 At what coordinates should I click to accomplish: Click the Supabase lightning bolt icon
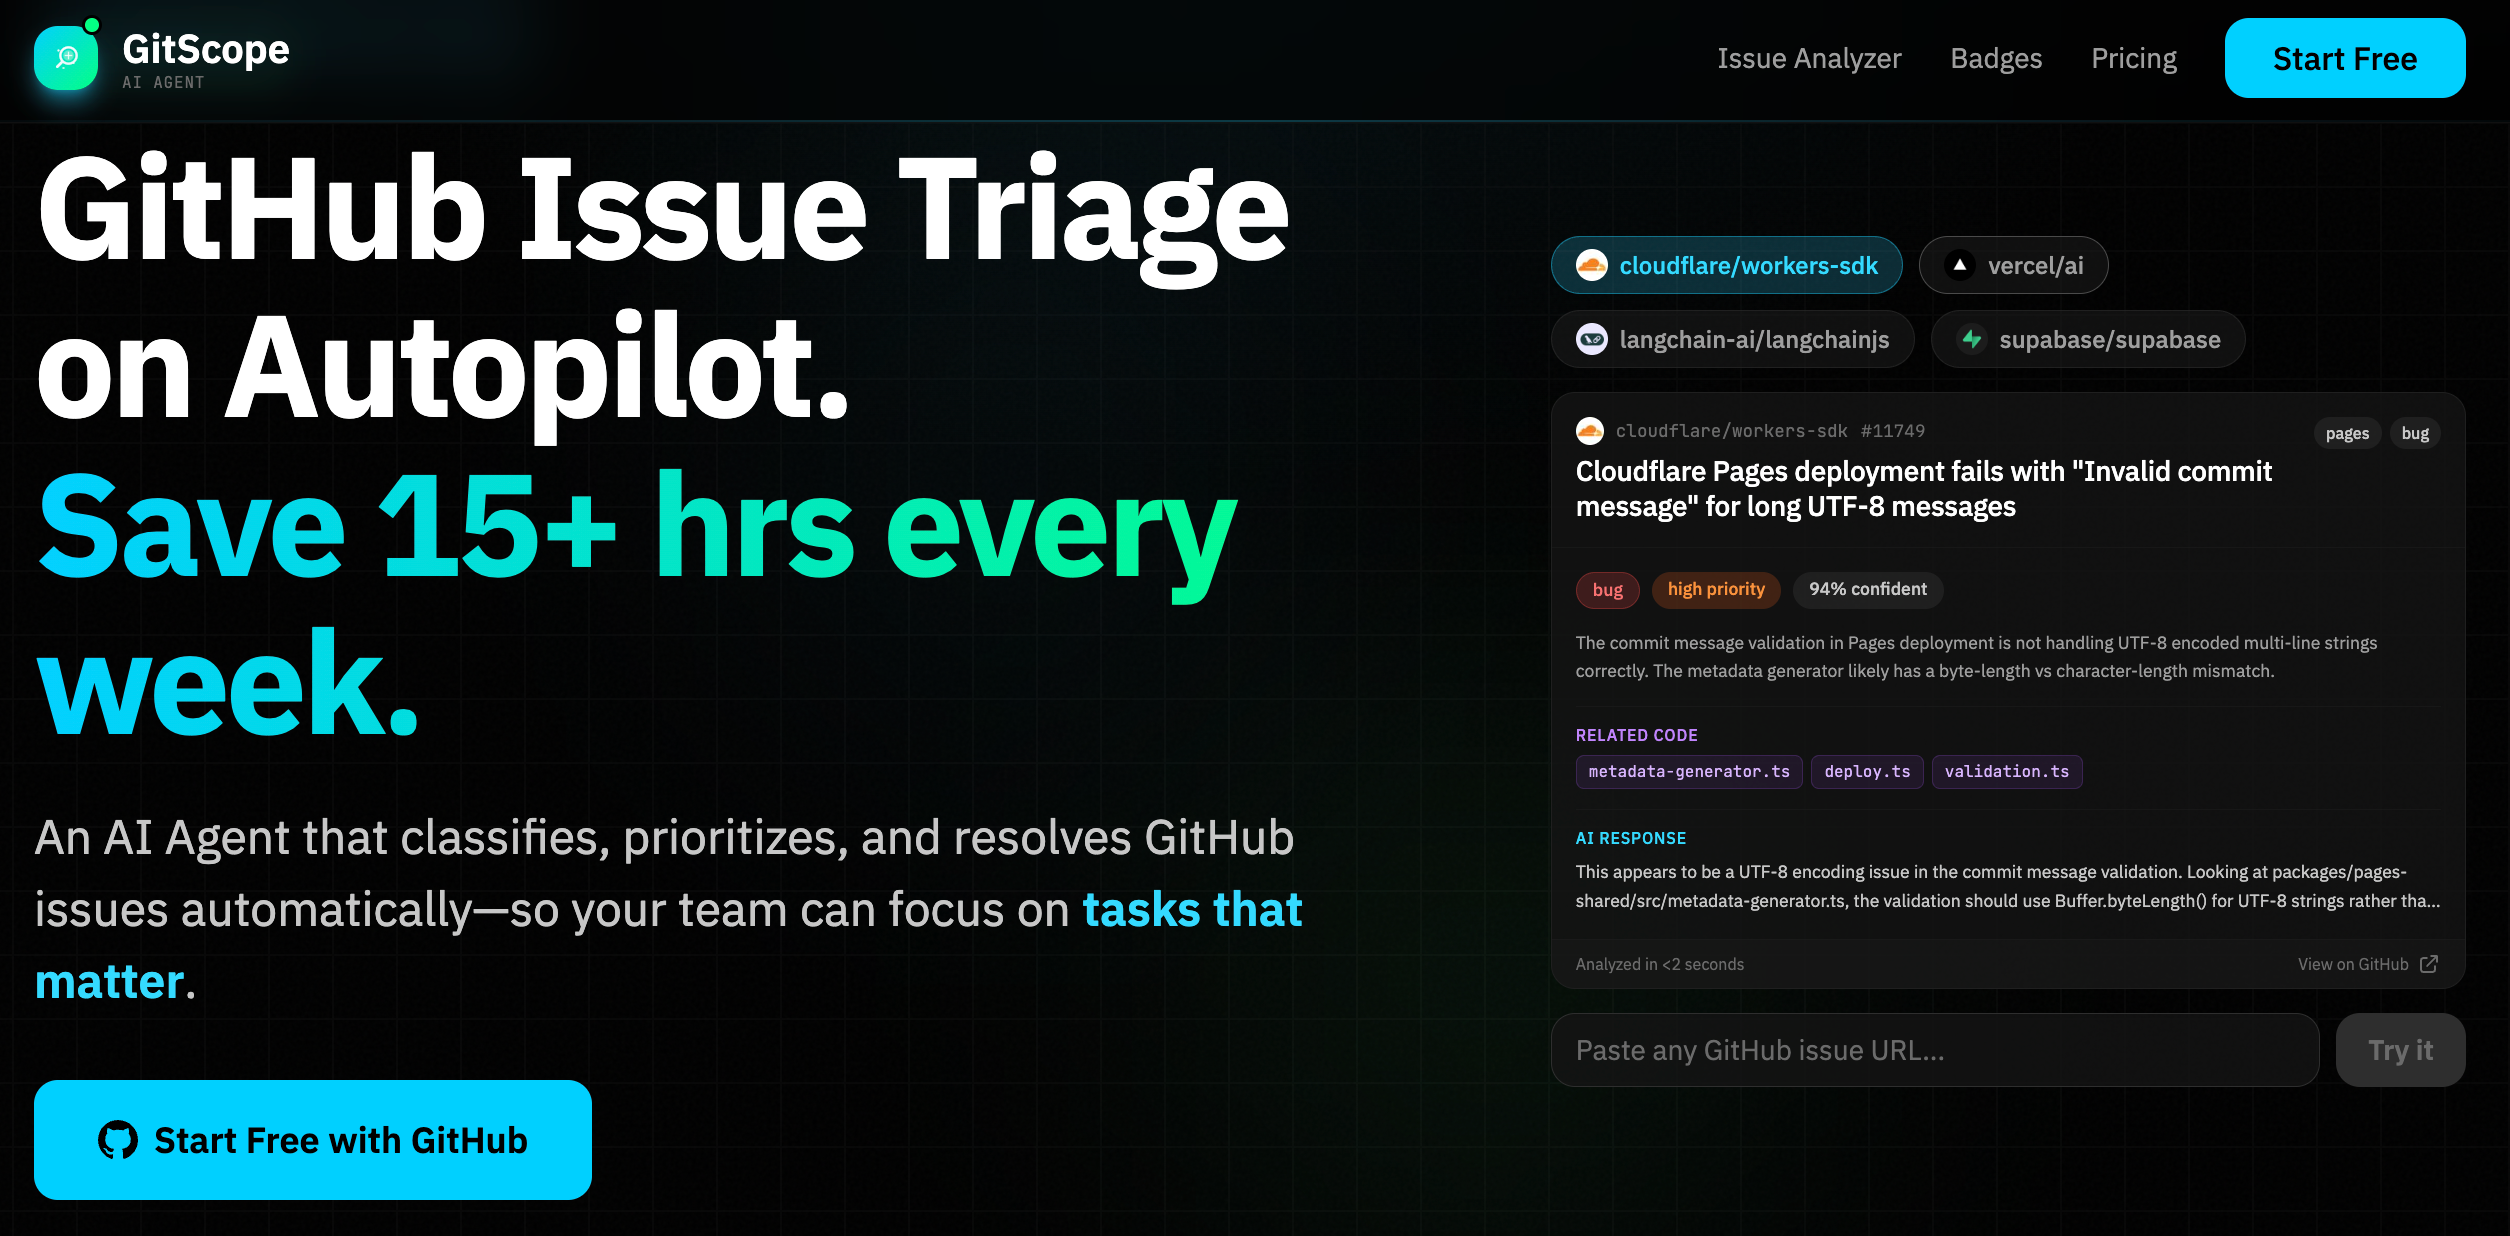[x=1971, y=340]
